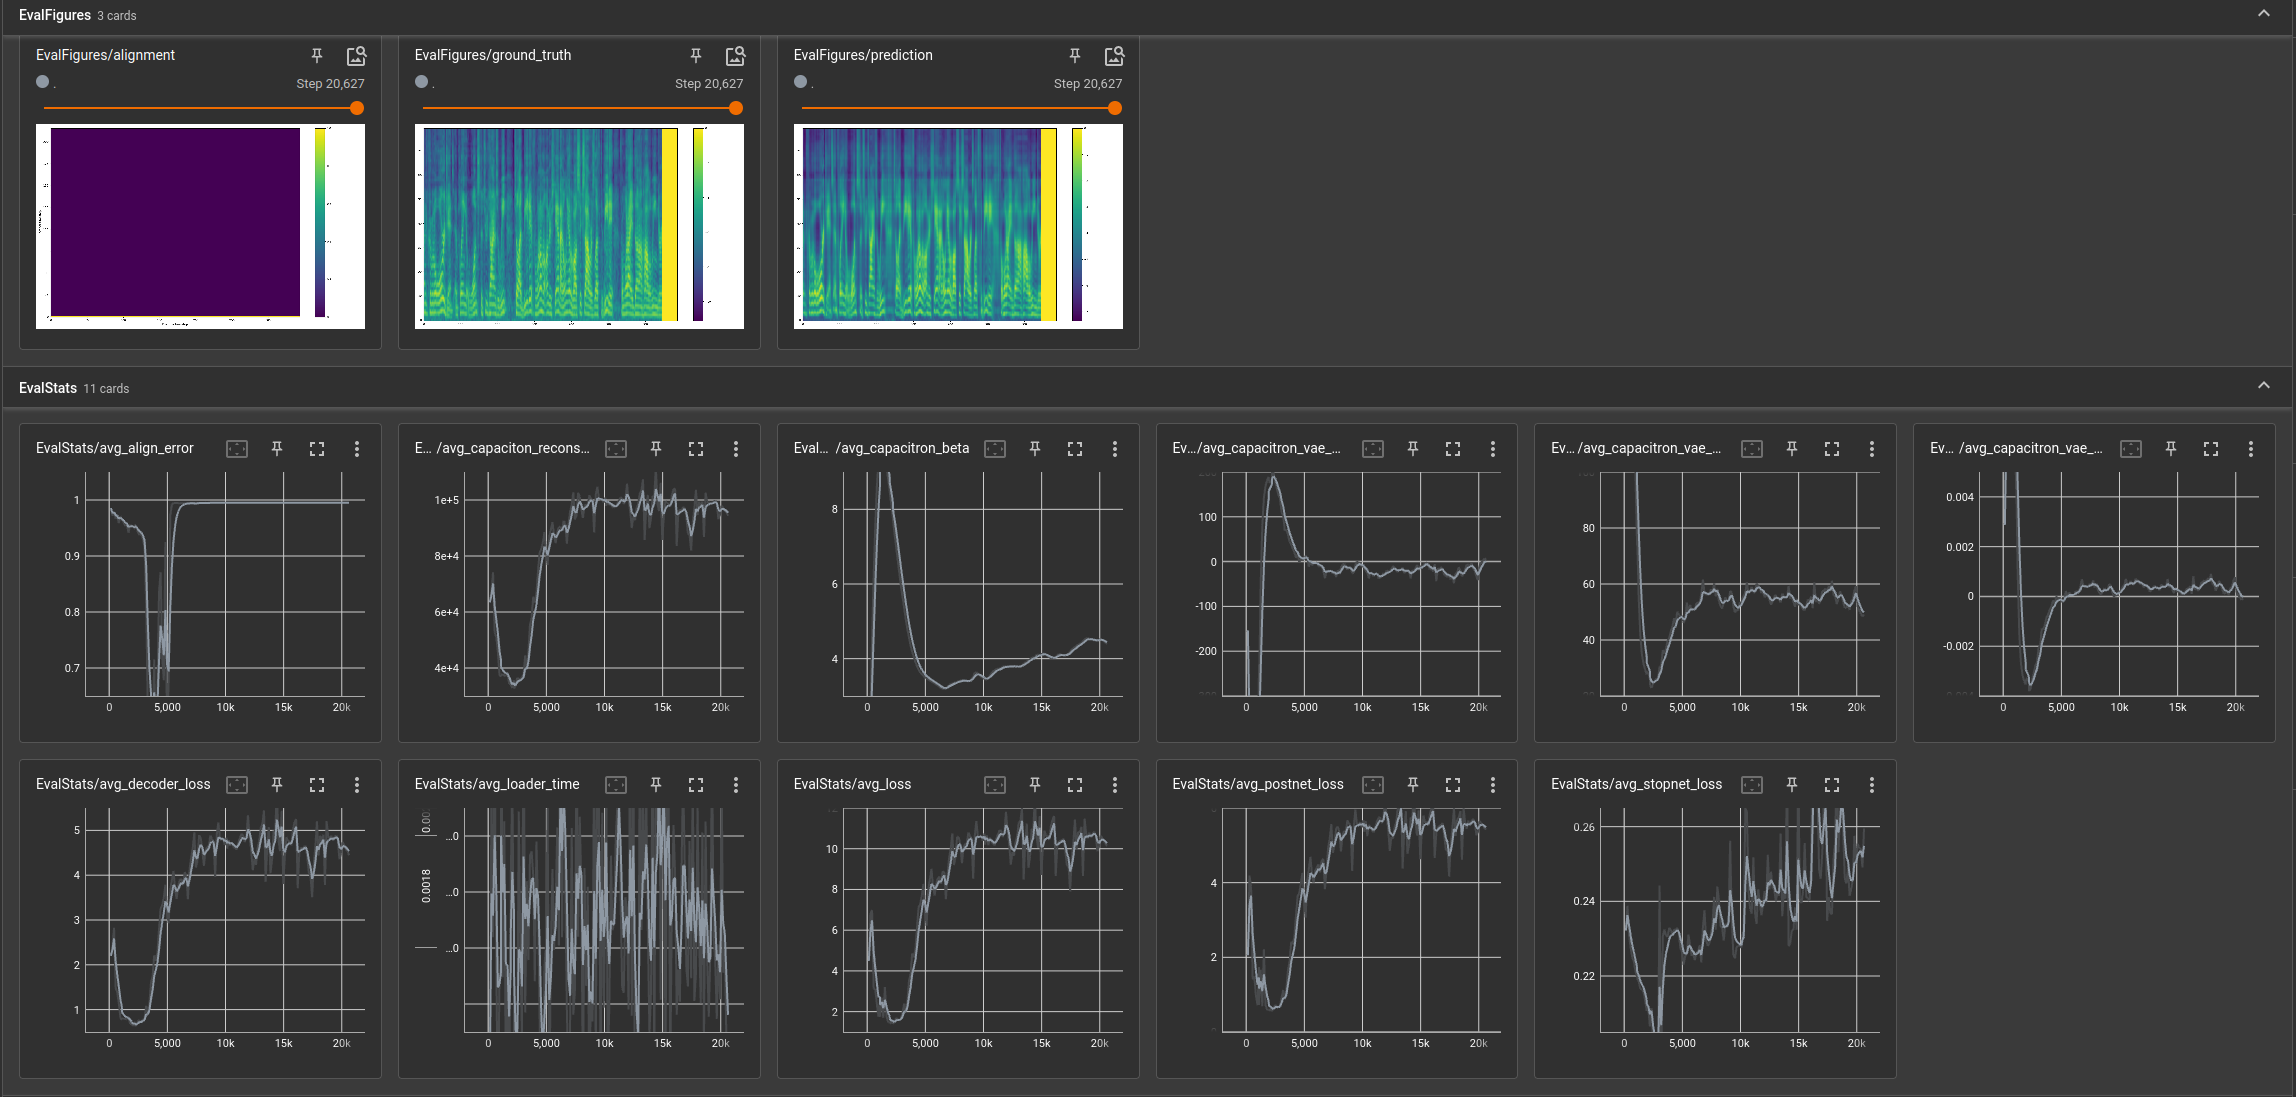This screenshot has width=2296, height=1097.
Task: Open more options for avg_stopnet_loss chart
Action: 1872,785
